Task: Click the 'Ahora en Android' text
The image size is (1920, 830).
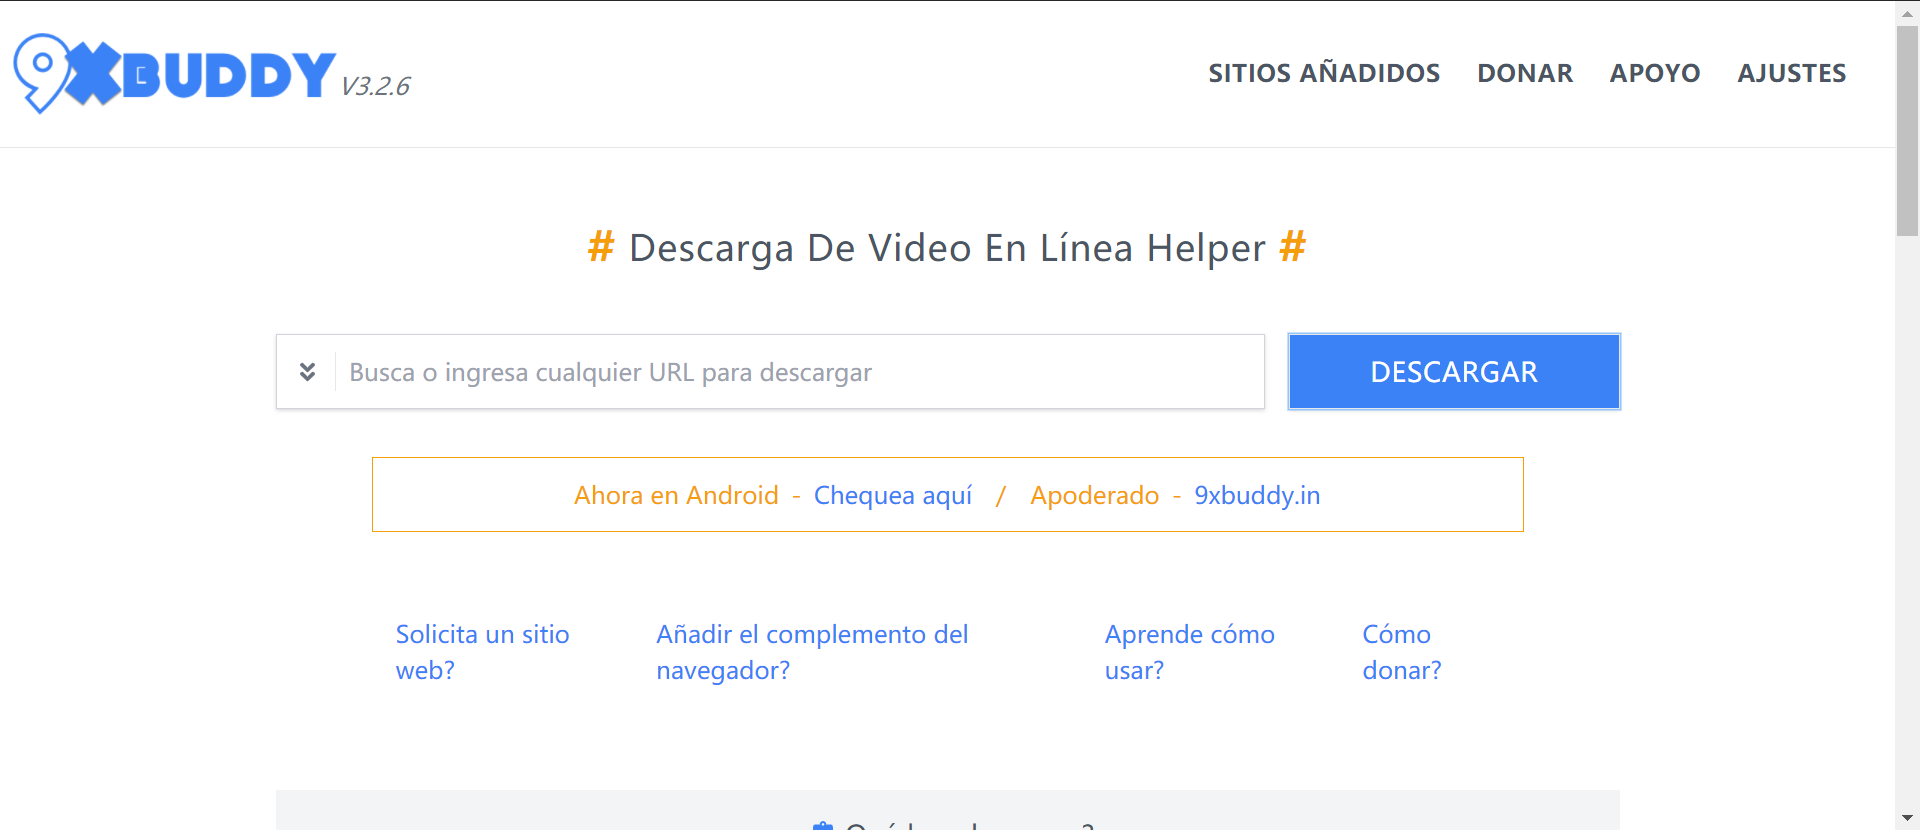Action: [x=676, y=495]
